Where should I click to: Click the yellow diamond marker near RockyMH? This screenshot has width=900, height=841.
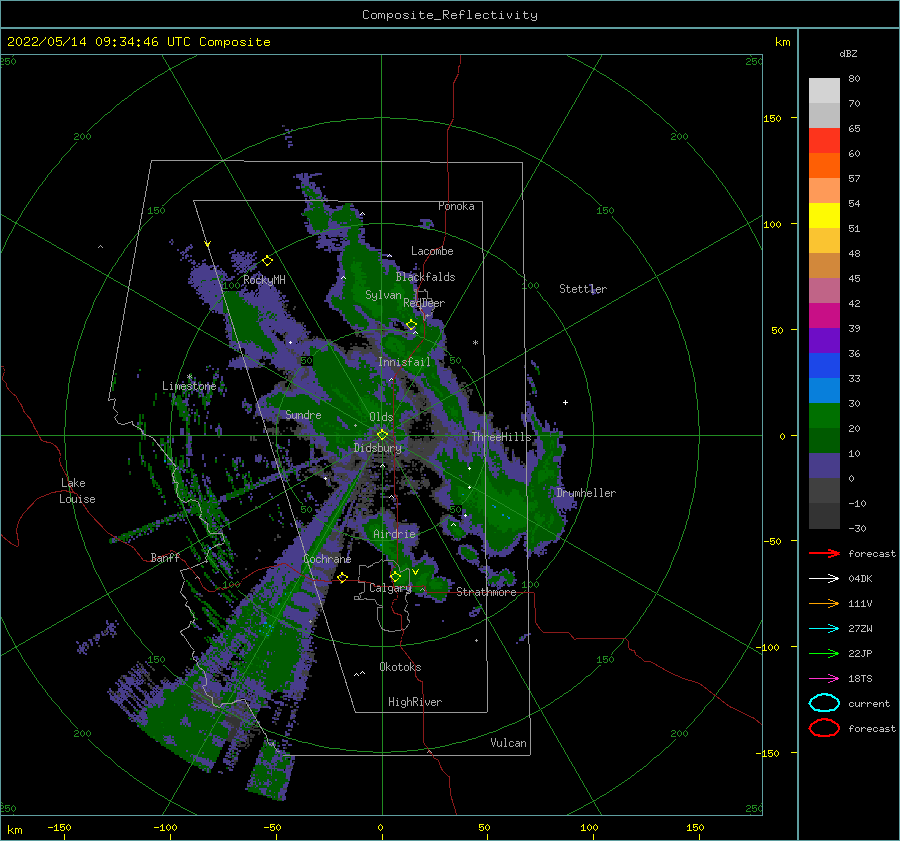(x=267, y=261)
